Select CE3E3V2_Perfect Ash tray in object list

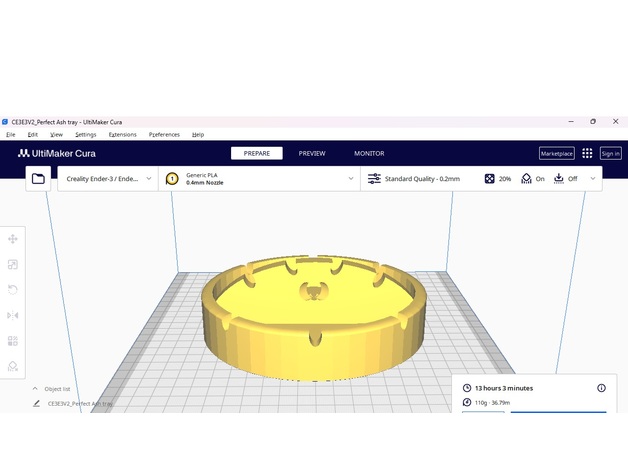(x=80, y=403)
